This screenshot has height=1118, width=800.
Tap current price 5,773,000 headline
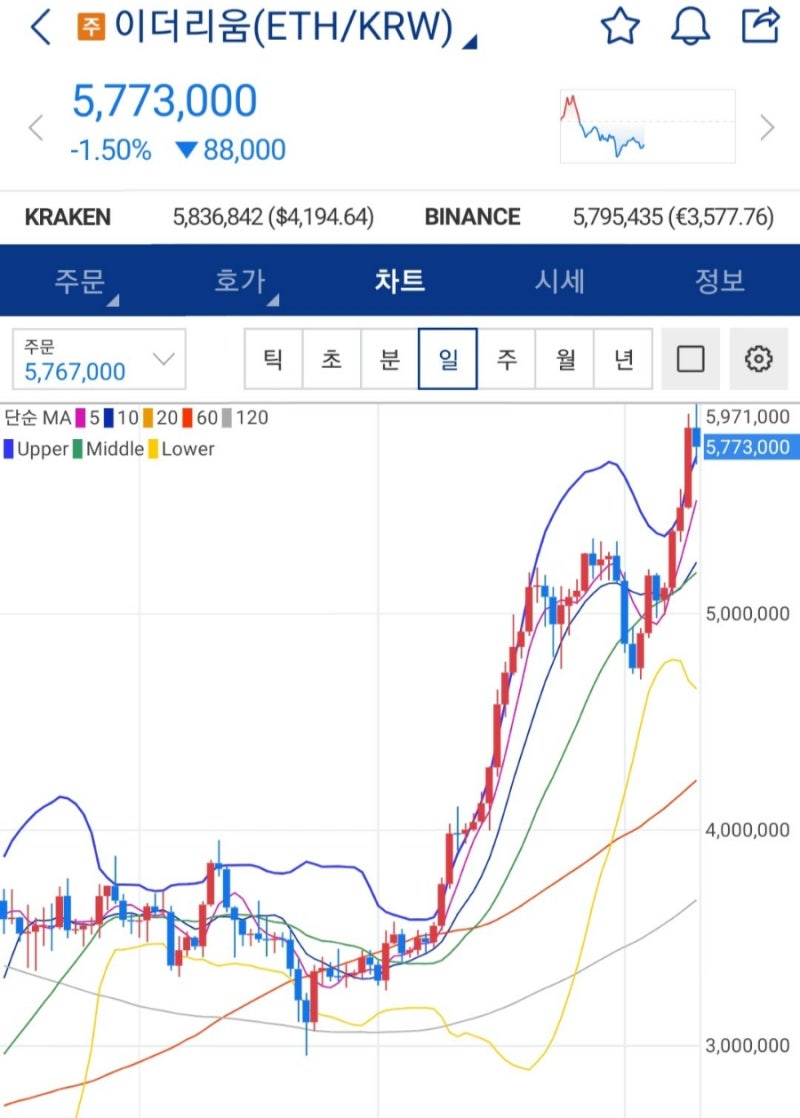tap(165, 101)
